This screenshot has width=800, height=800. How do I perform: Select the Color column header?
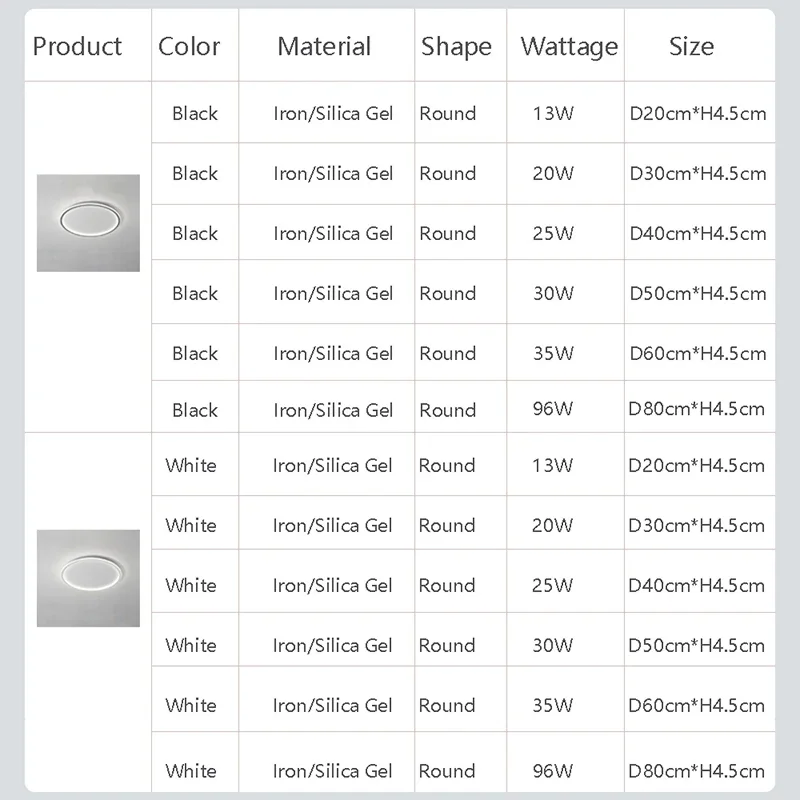189,46
